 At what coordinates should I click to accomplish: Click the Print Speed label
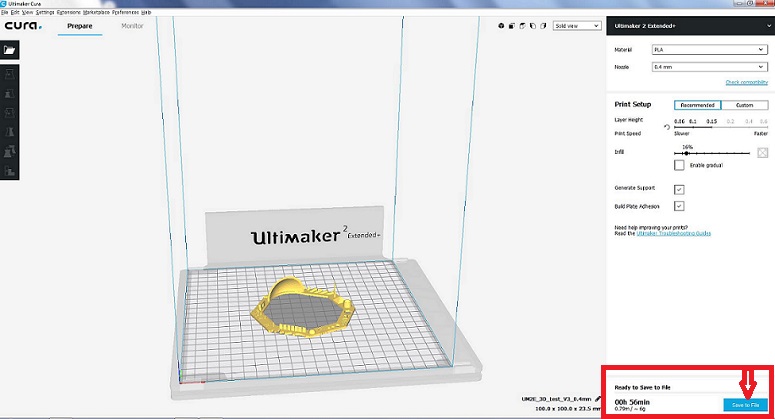[x=628, y=133]
